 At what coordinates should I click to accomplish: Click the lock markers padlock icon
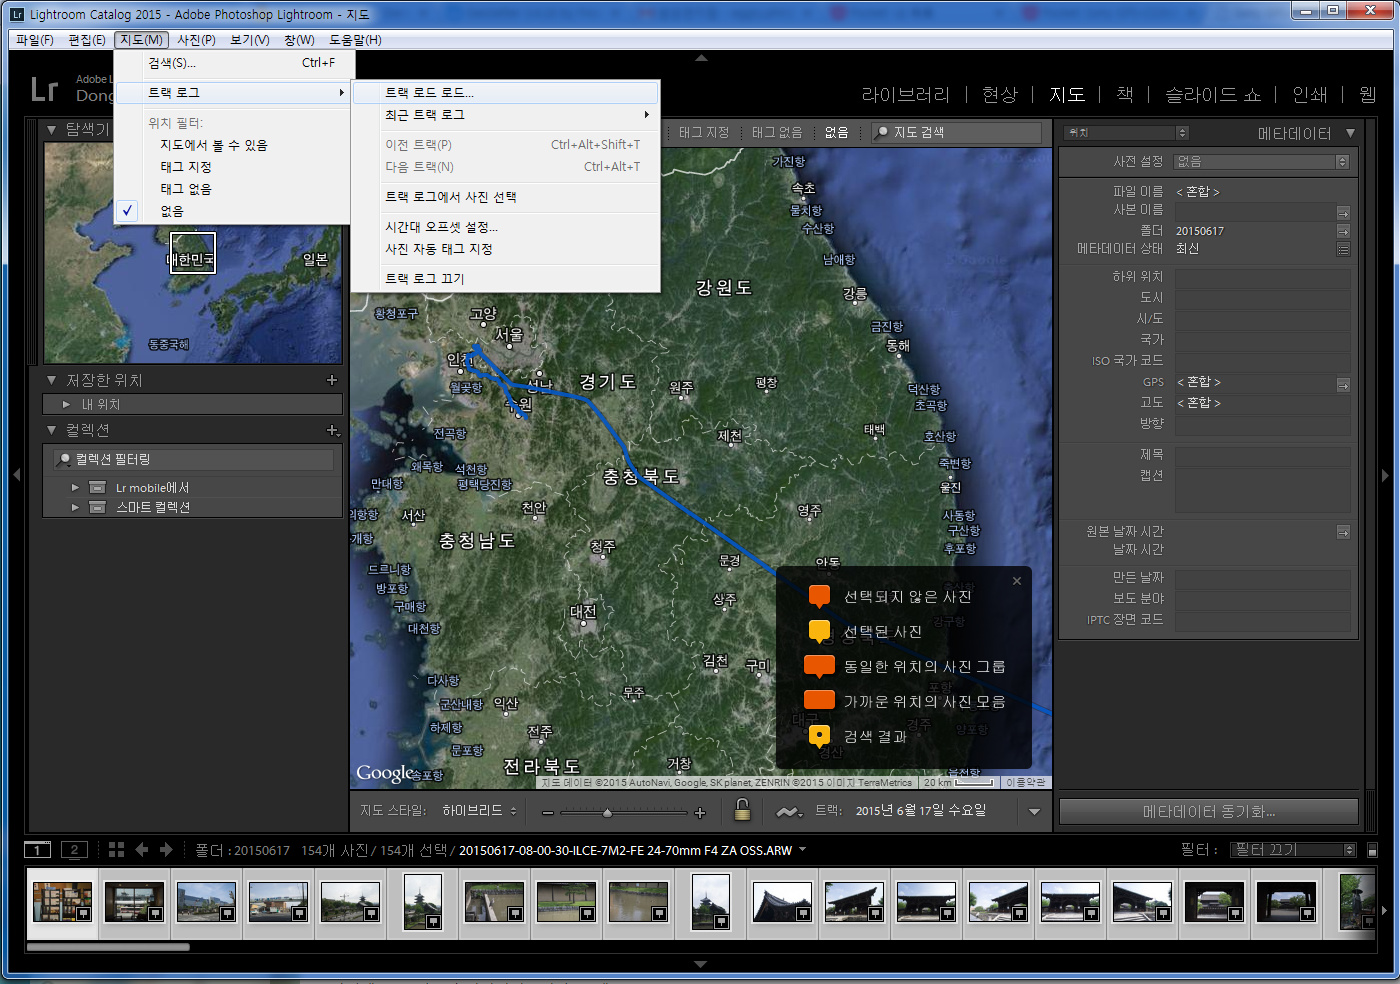[x=742, y=810]
